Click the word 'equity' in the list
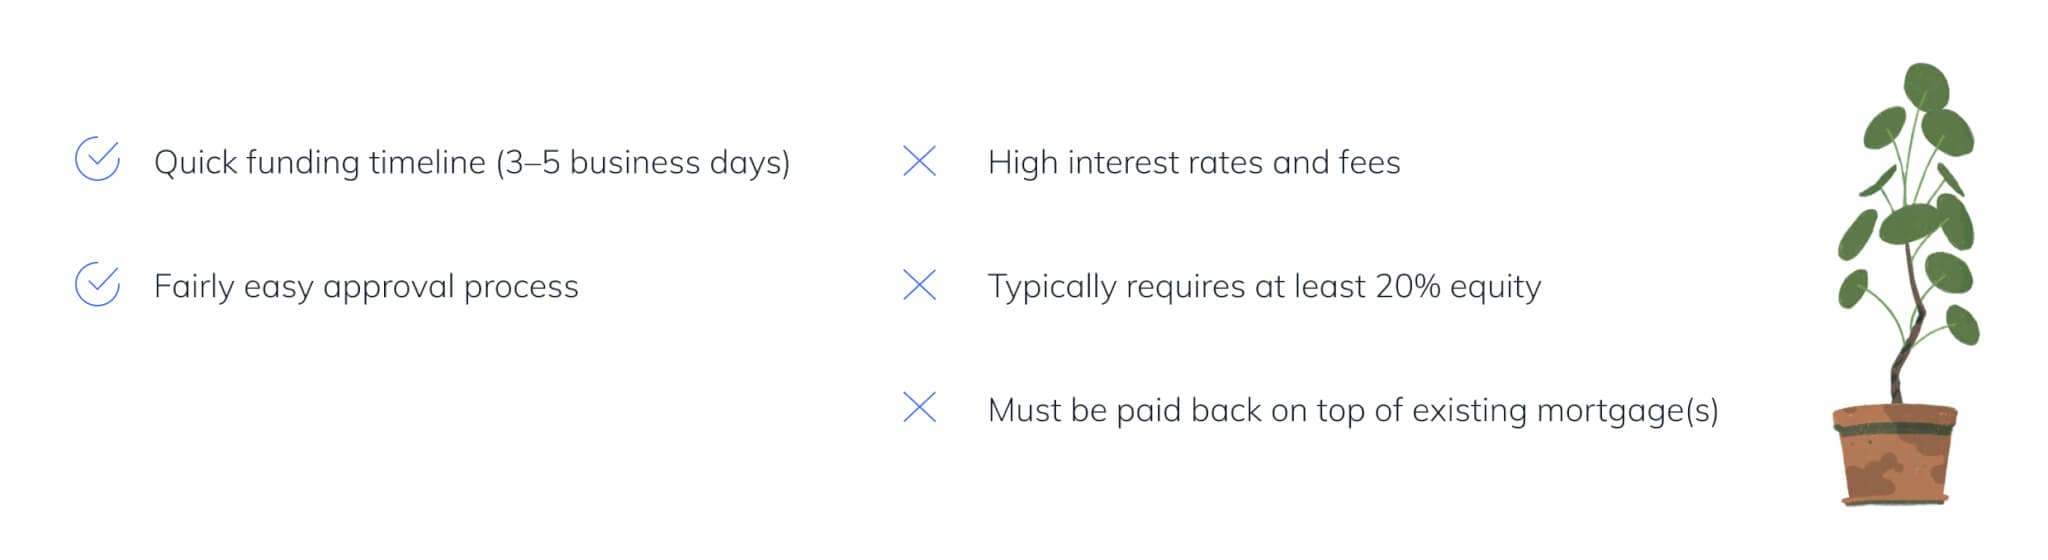 [1495, 287]
